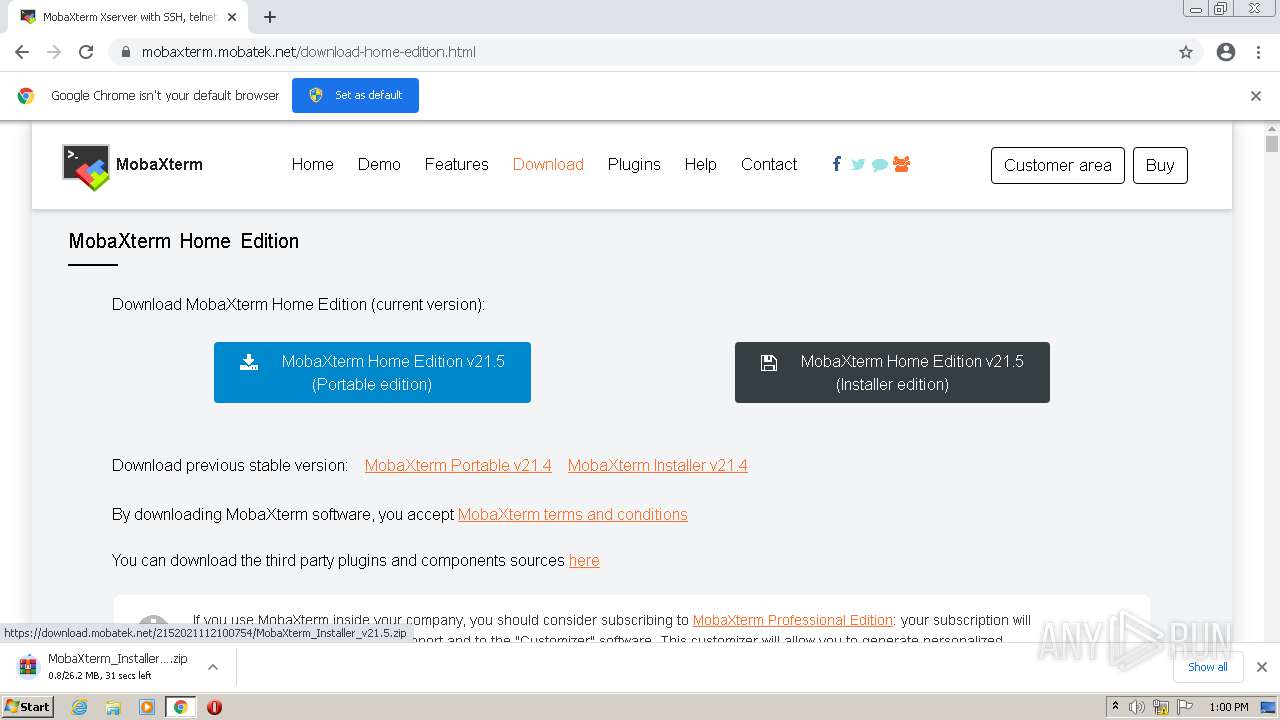1280x720 pixels.
Task: Open a new browser tab
Action: point(270,17)
